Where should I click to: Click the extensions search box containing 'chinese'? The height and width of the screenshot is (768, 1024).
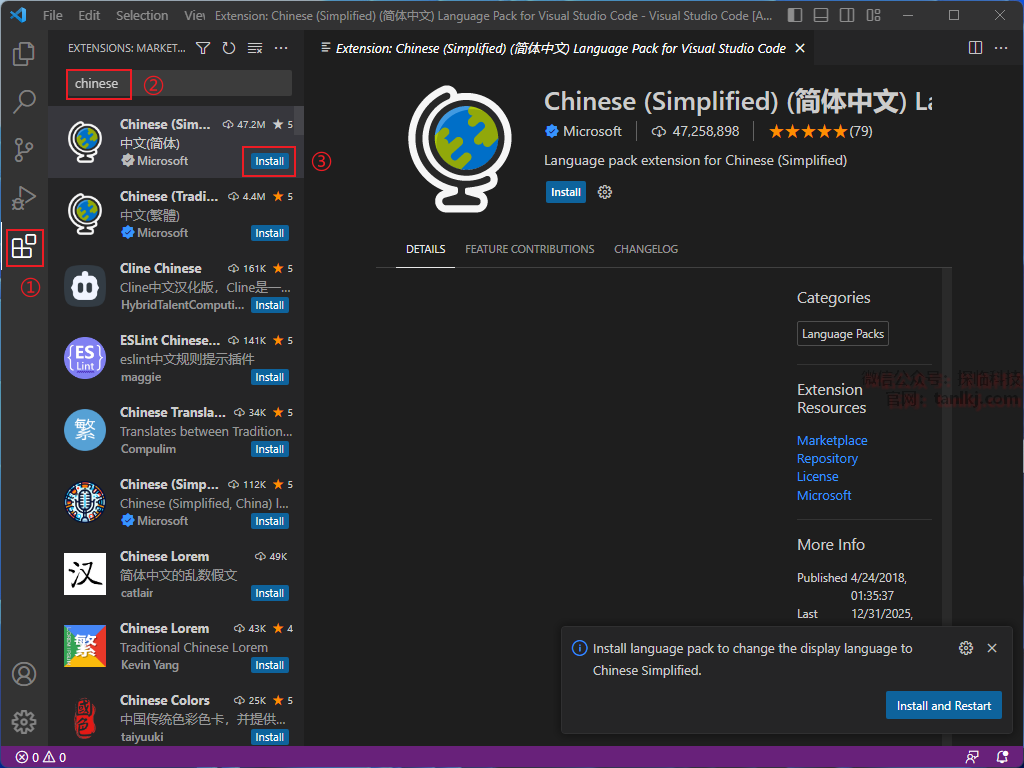pos(180,84)
